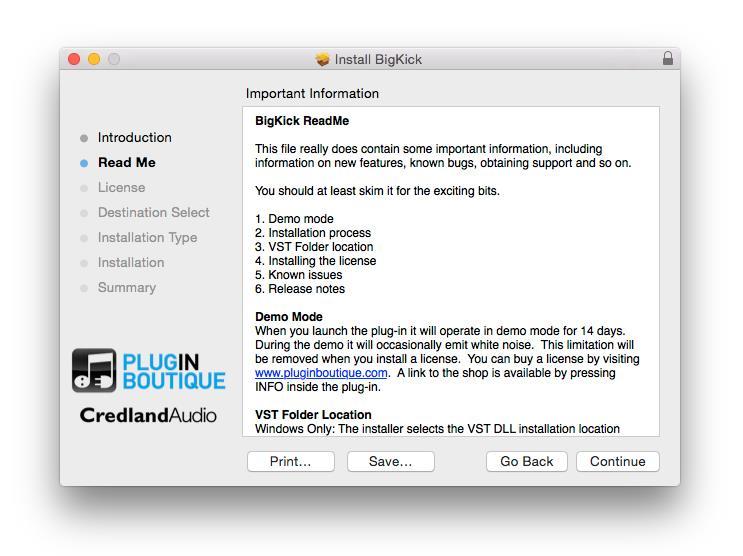Click 'You should at least skim it' line
This screenshot has height=556, width=743.
click(x=377, y=191)
